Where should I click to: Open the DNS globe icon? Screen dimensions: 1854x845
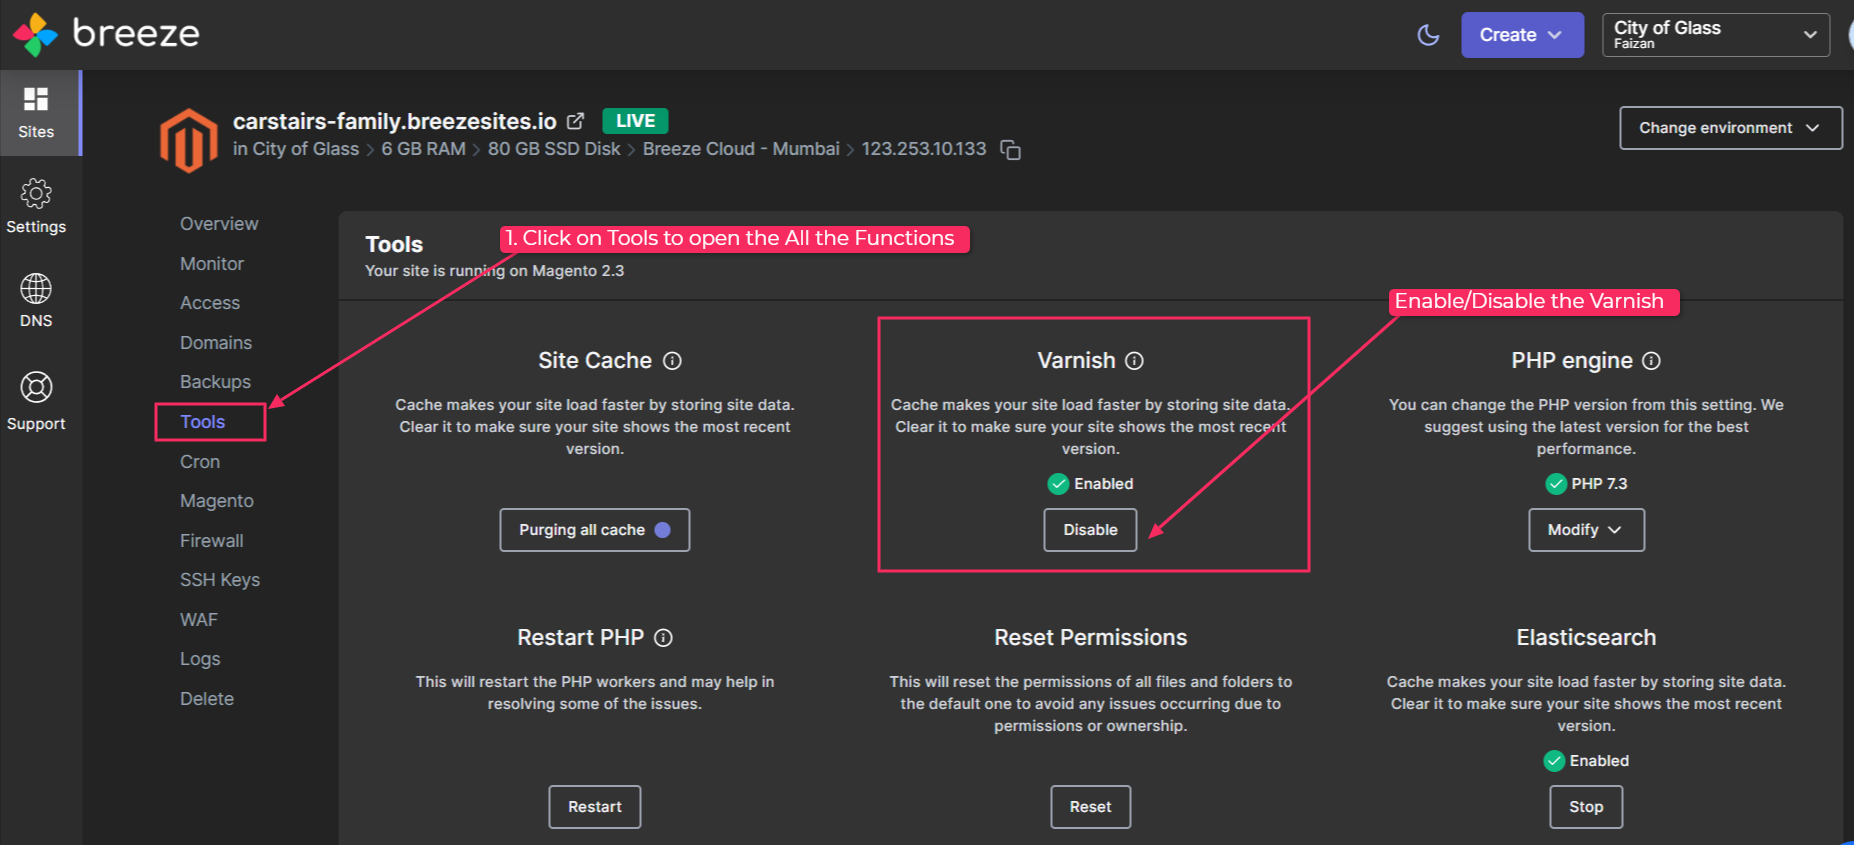pyautogui.click(x=36, y=288)
